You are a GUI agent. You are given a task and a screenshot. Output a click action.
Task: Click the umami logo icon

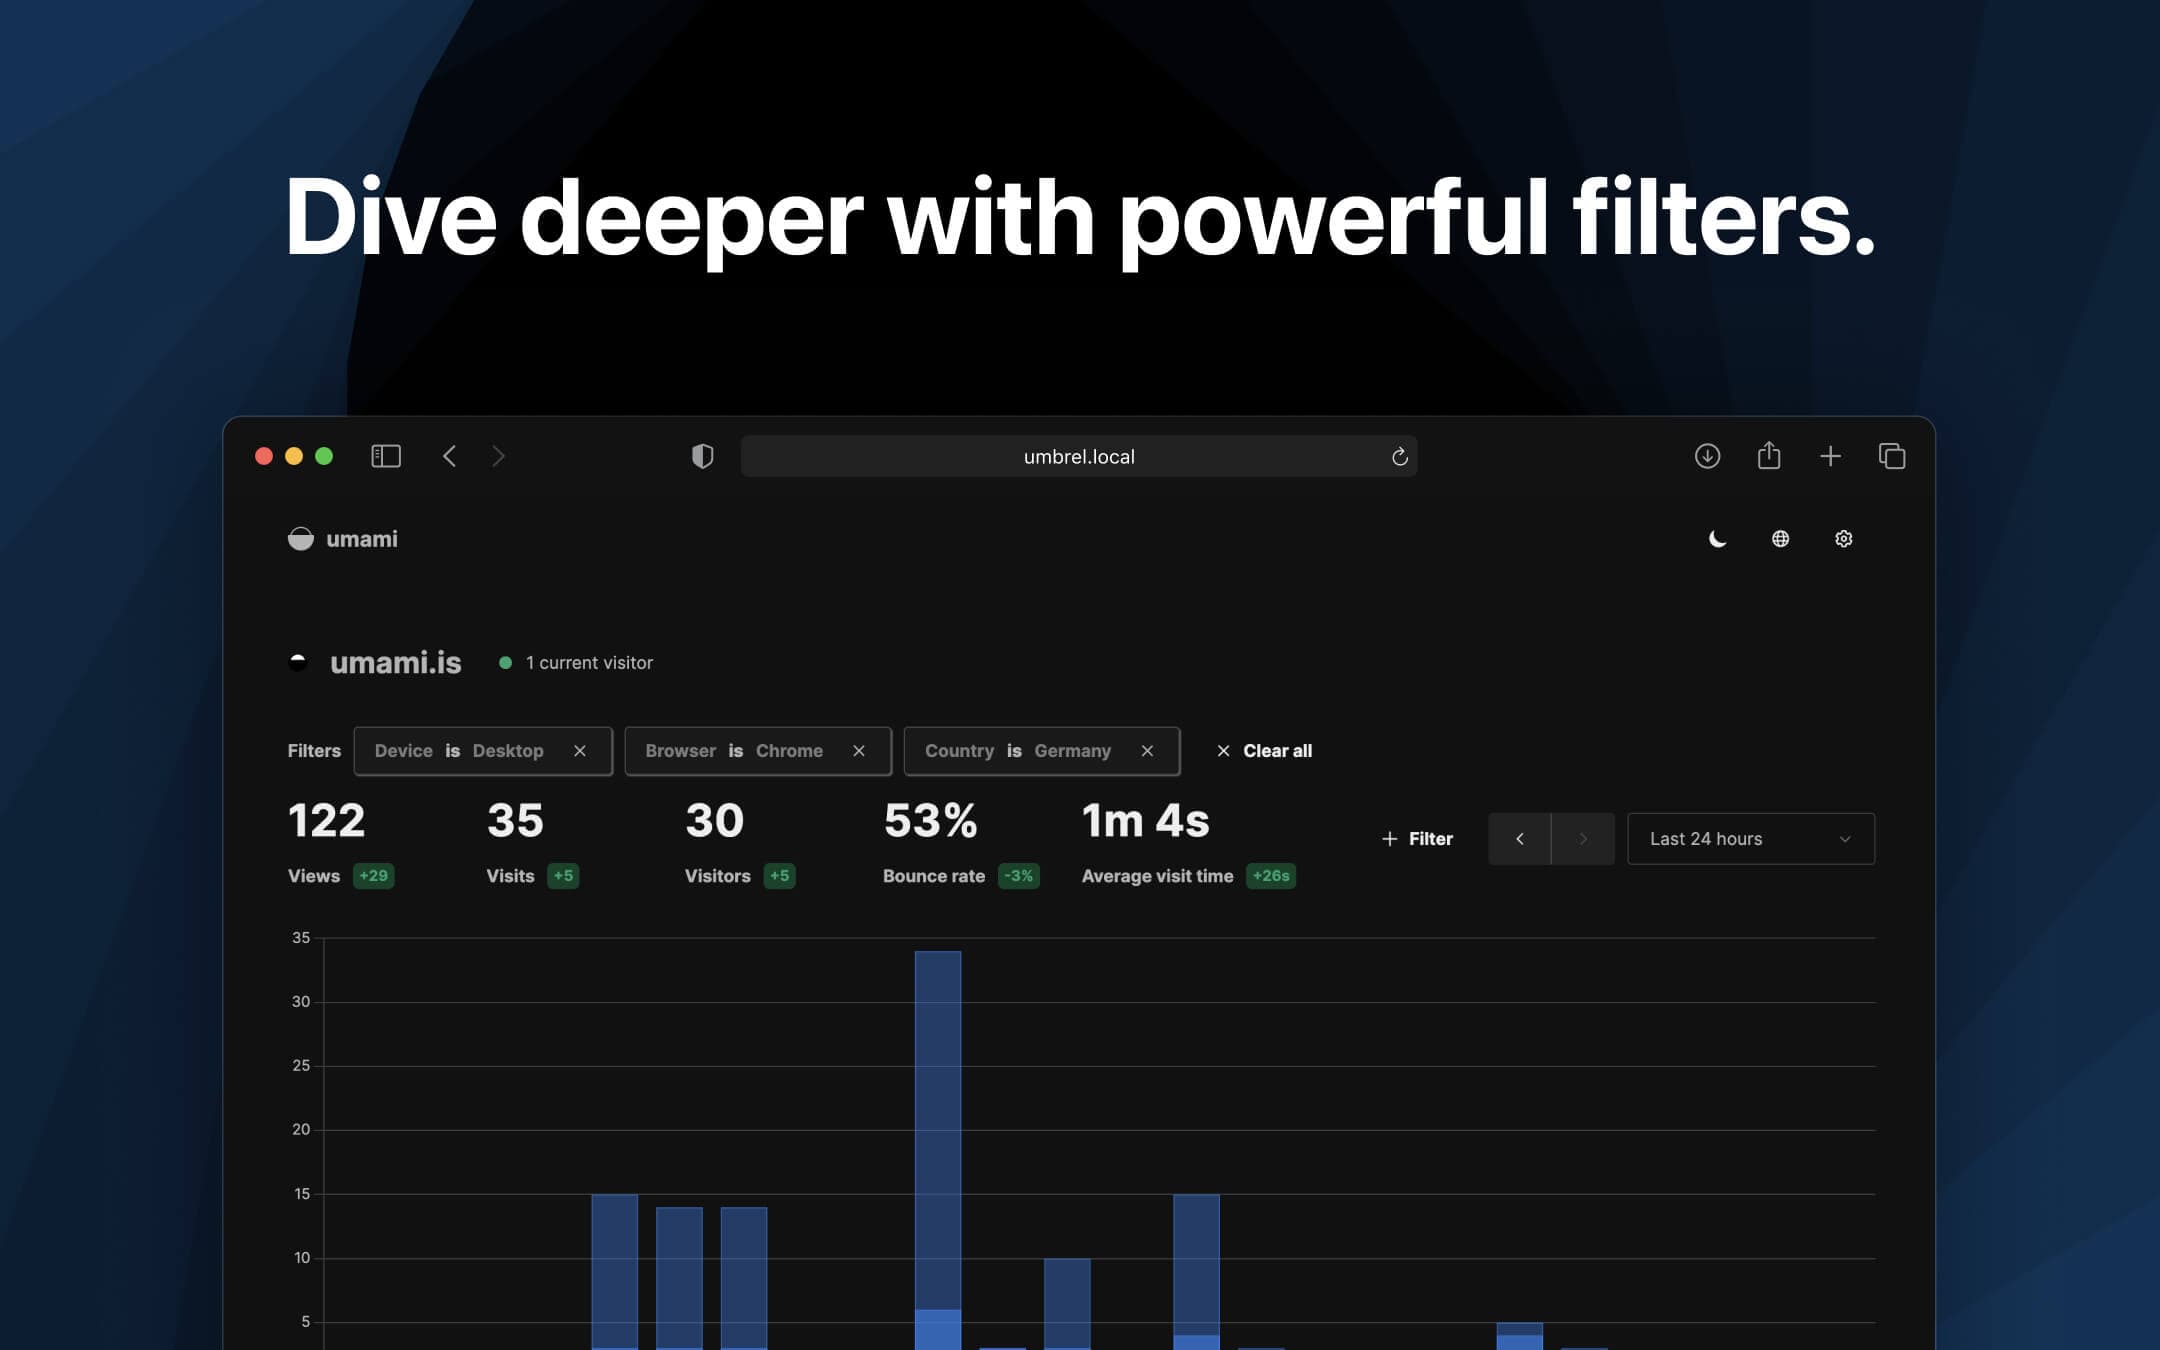[x=299, y=538]
